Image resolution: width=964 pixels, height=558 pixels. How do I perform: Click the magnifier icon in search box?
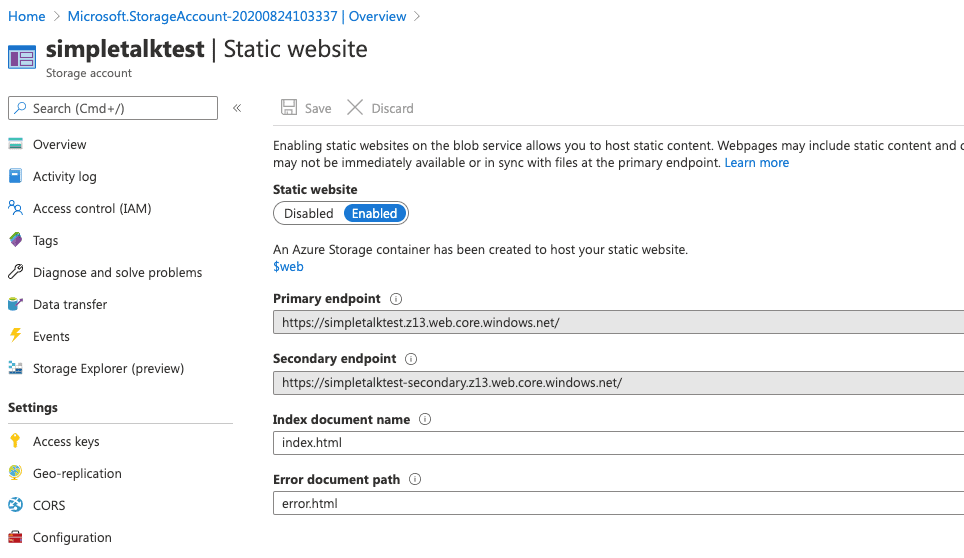[x=20, y=108]
